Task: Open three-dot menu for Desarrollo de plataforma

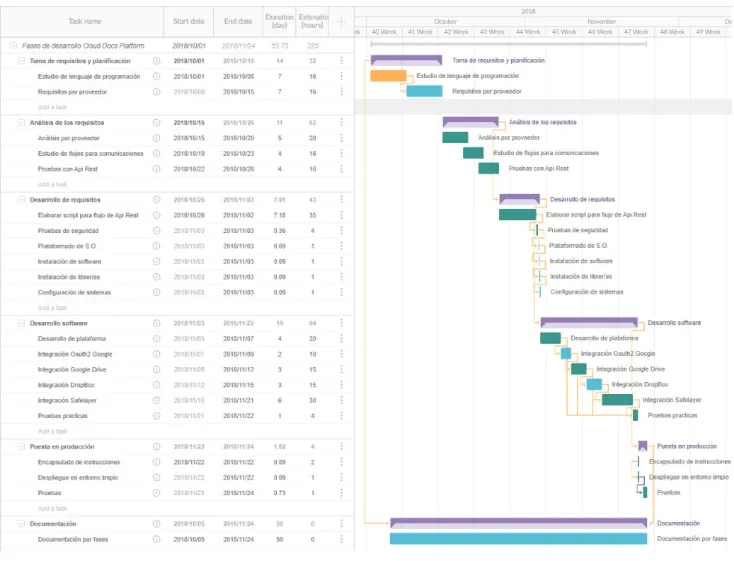Action: (x=341, y=339)
